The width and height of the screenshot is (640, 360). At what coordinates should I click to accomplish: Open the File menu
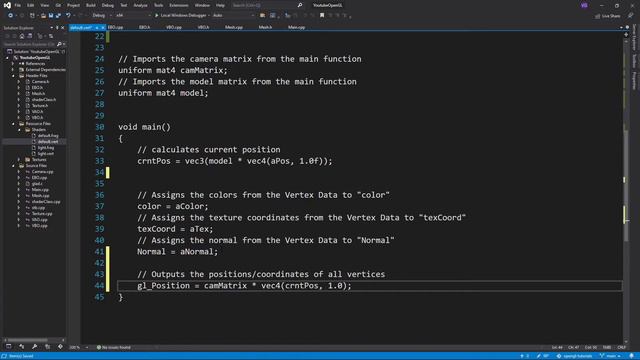18,5
